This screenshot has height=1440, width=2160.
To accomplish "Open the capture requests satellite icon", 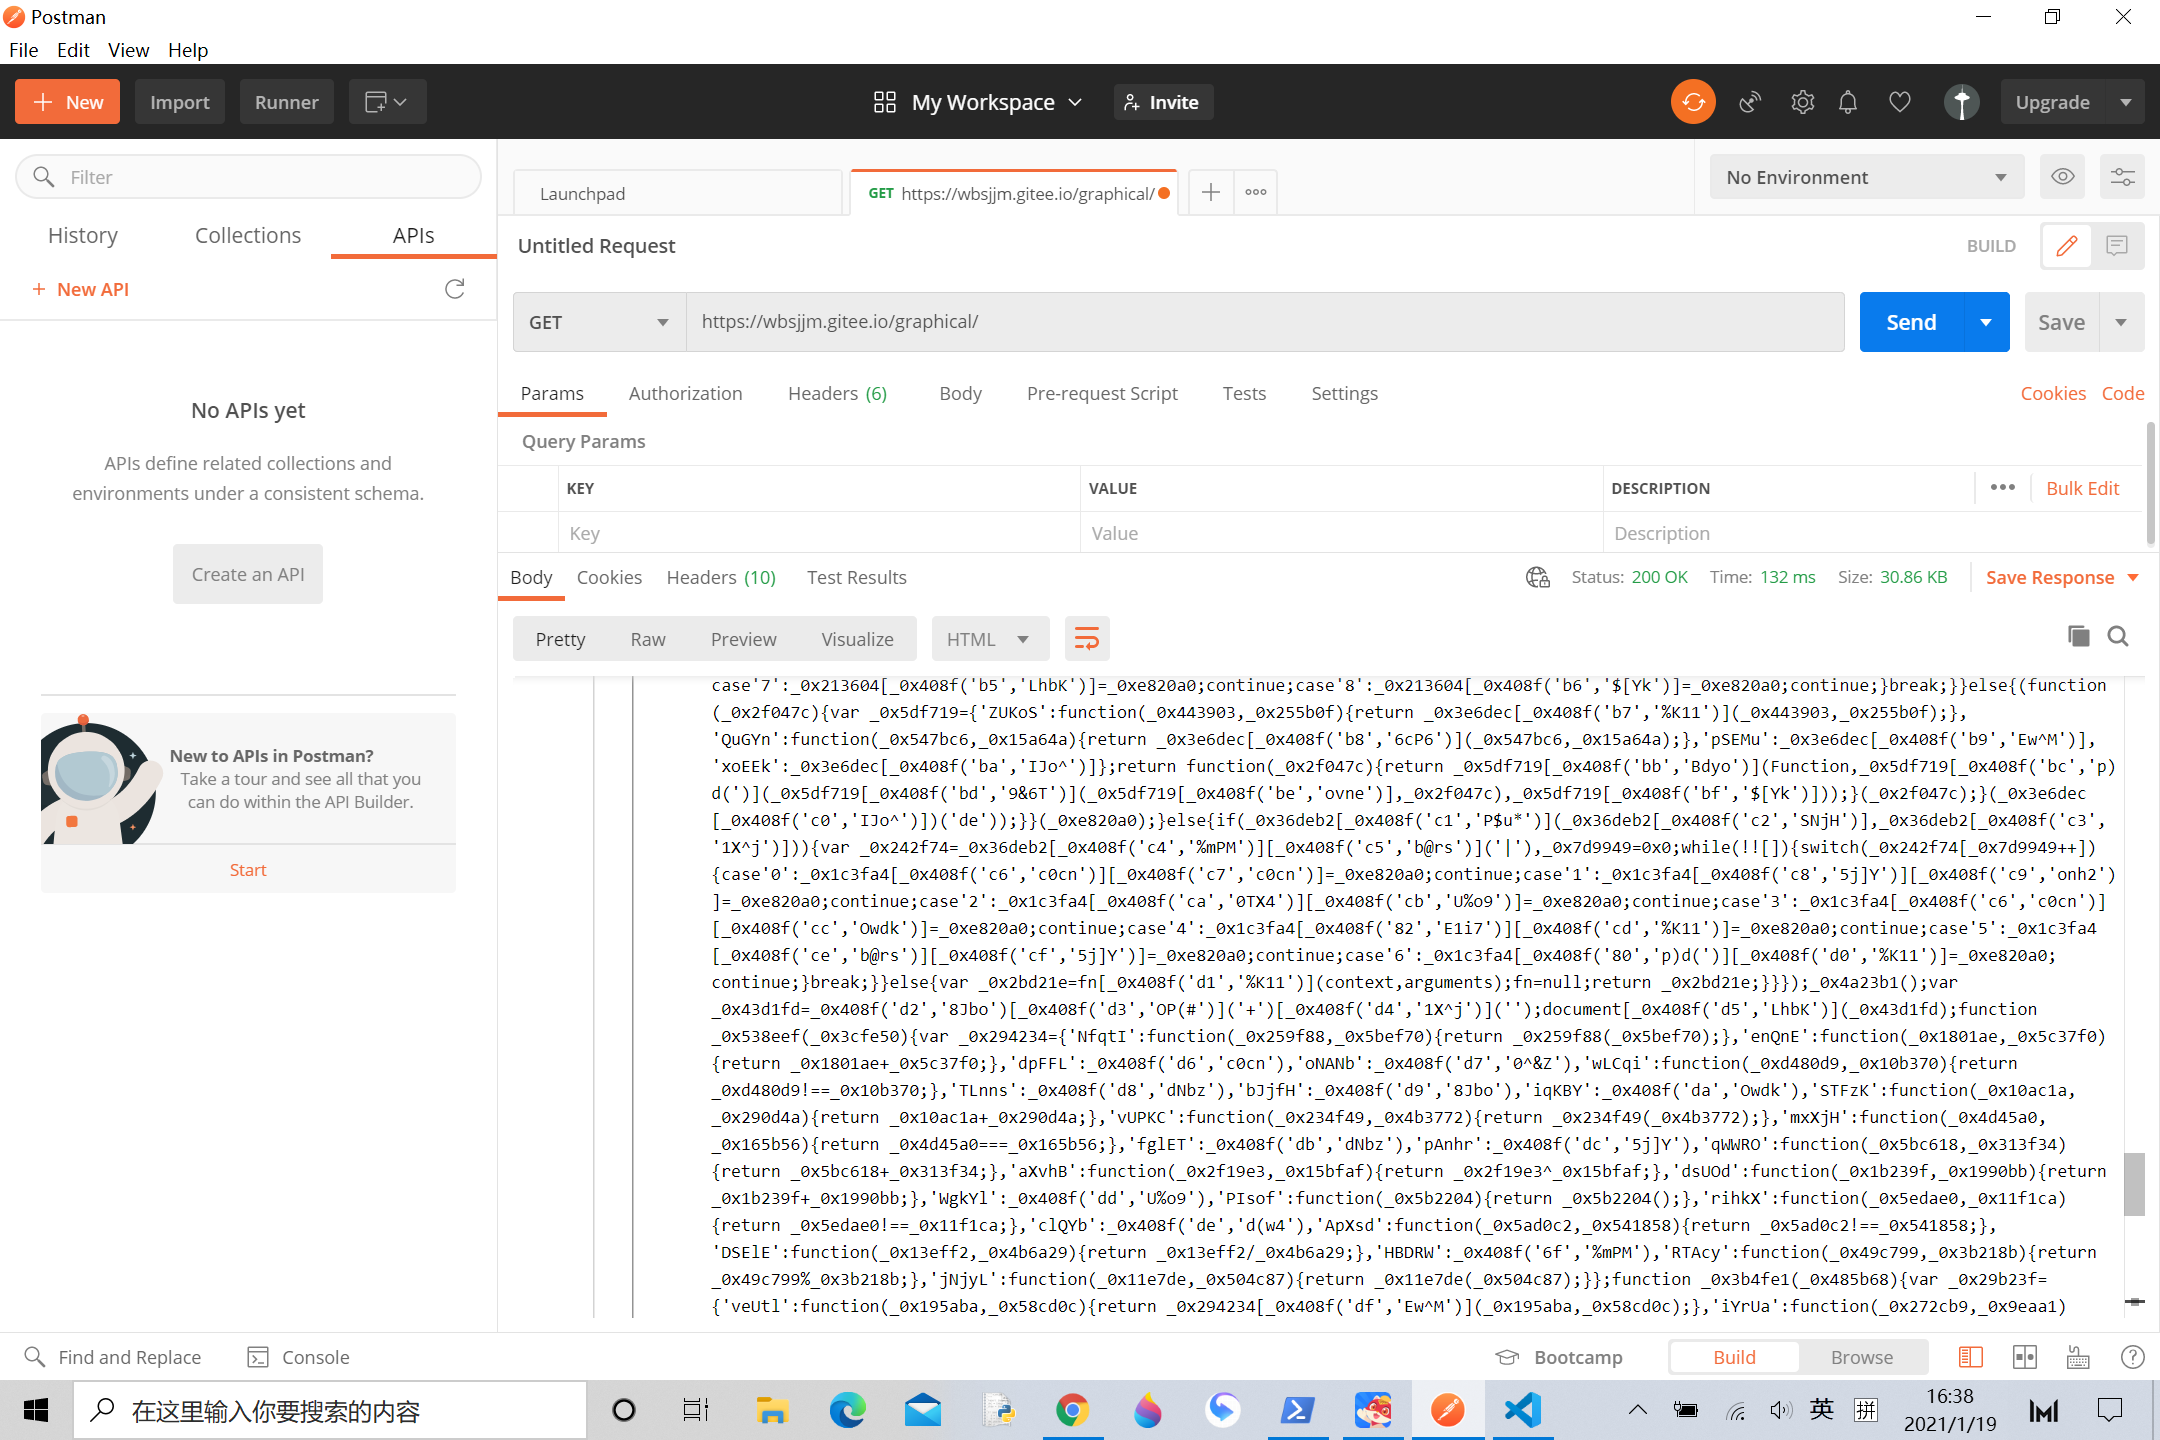I will [x=1750, y=102].
